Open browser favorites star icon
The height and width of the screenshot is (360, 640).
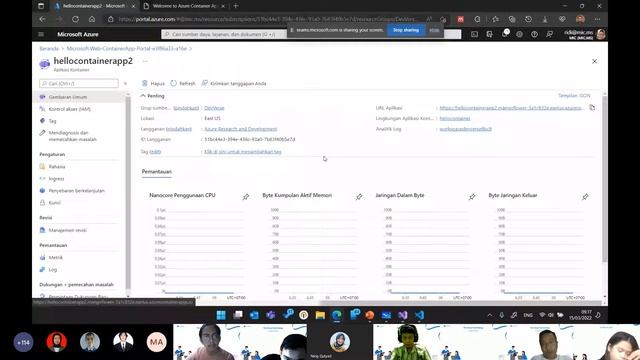[495, 19]
